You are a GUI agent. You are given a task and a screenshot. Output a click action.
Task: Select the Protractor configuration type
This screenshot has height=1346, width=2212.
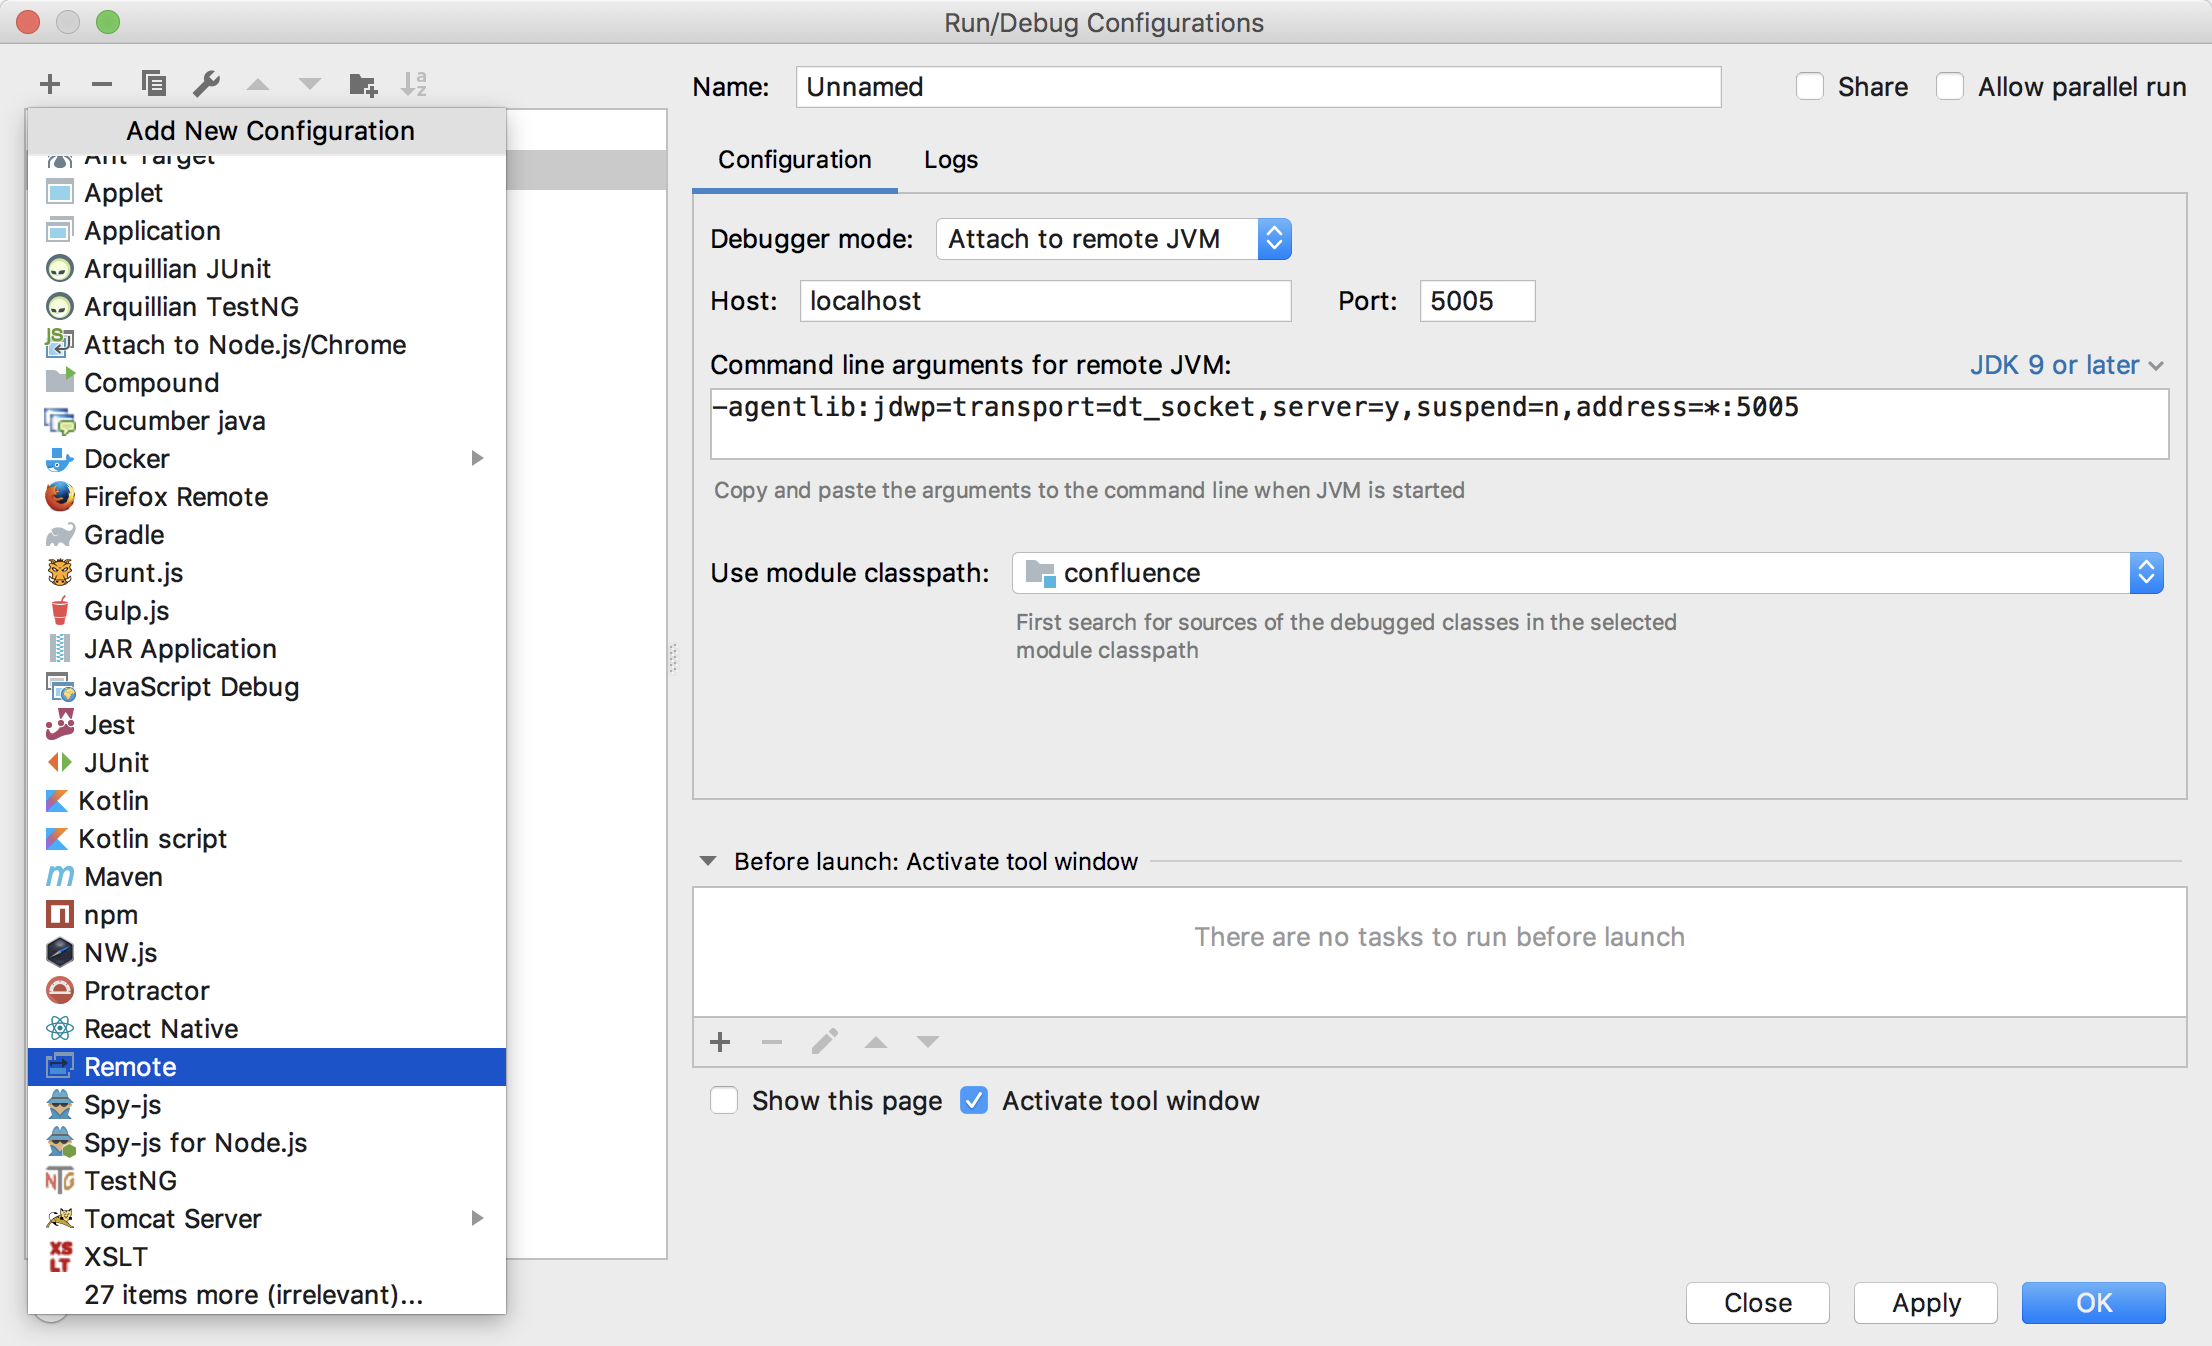point(266,990)
